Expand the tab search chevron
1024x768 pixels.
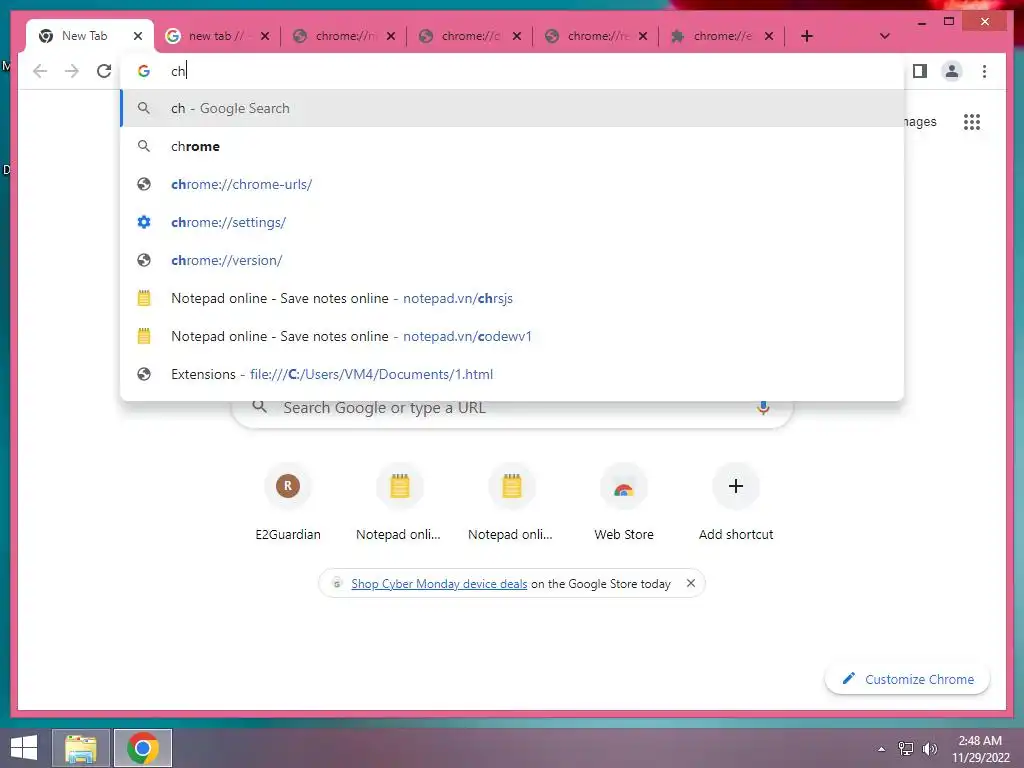884,36
